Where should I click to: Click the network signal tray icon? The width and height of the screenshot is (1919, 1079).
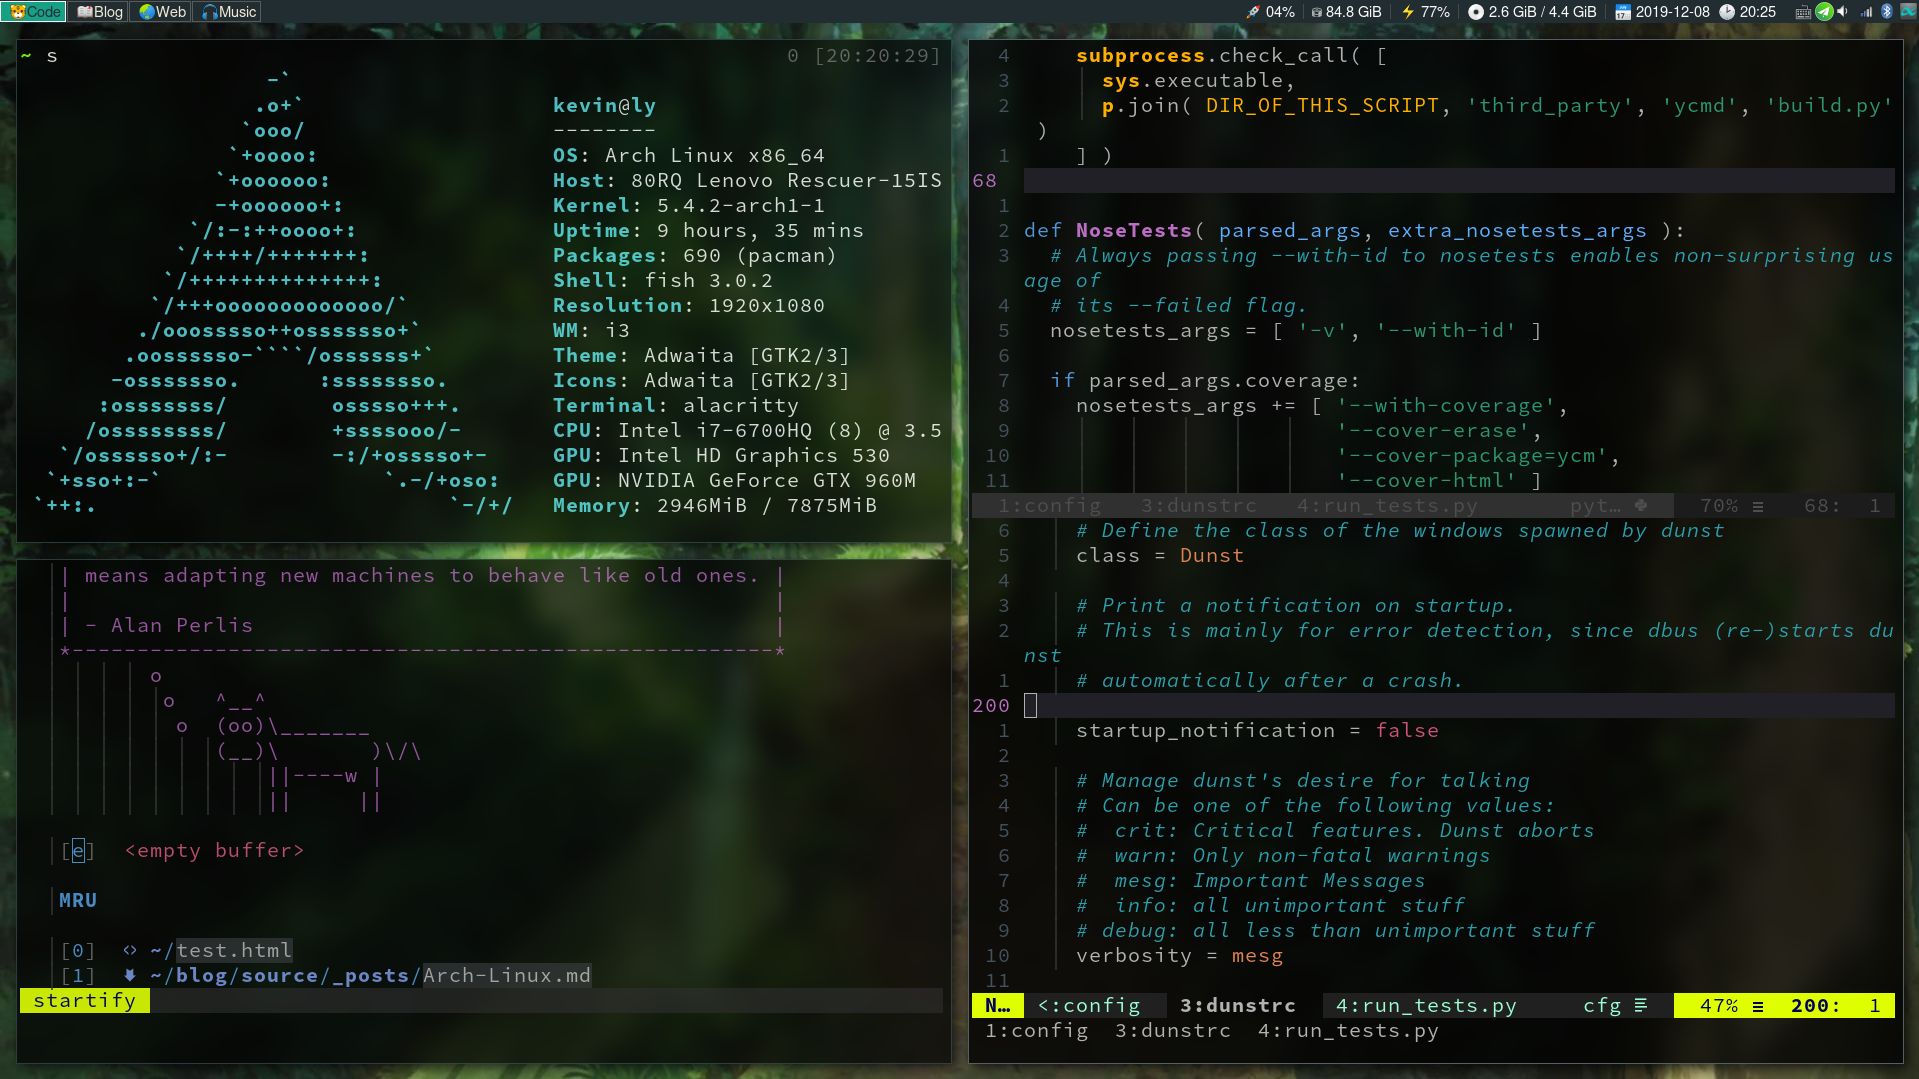tap(1867, 12)
